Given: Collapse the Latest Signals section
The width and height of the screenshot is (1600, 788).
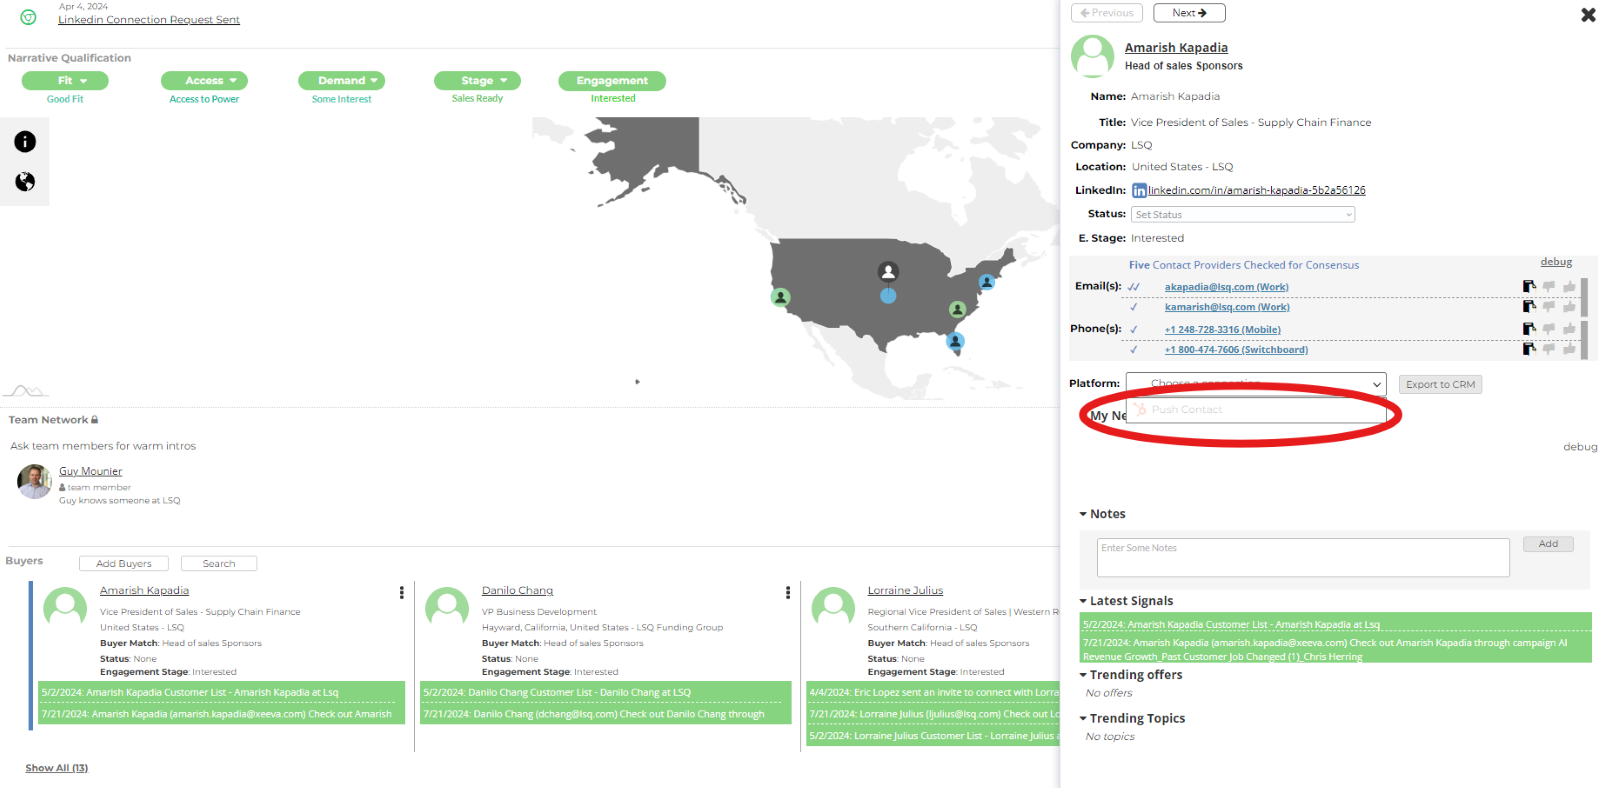Looking at the screenshot, I should point(1083,601).
